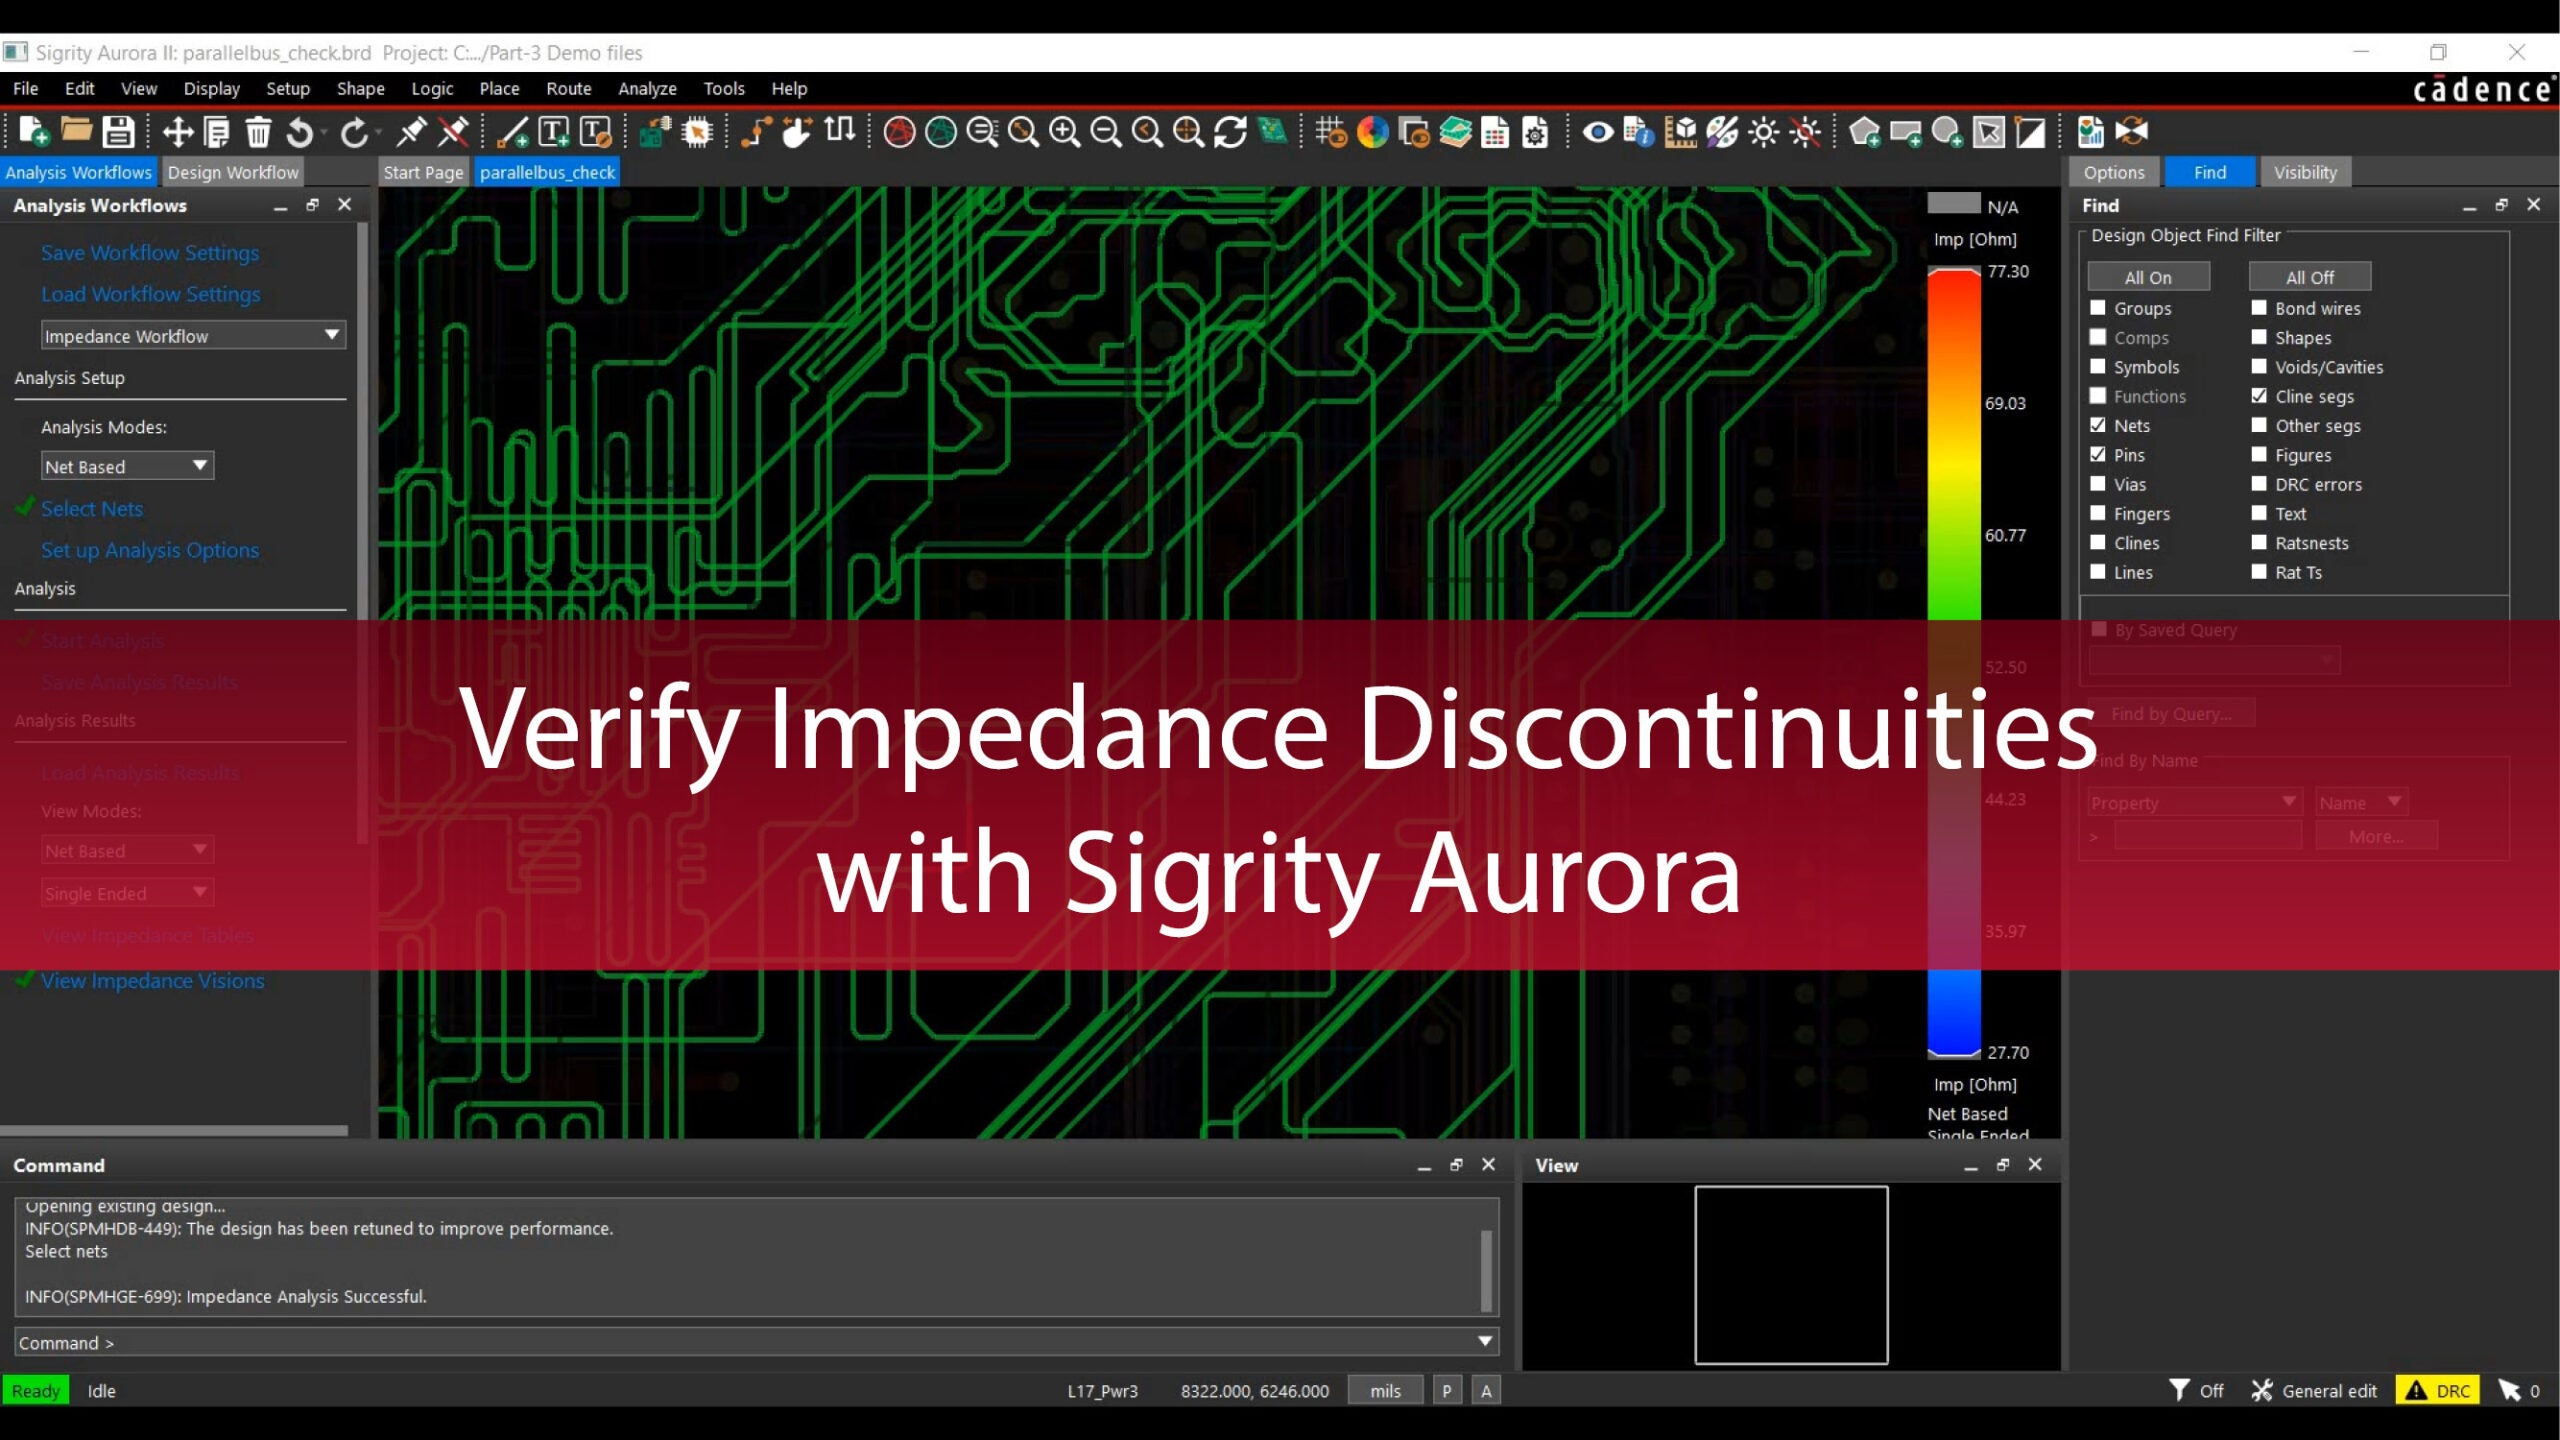This screenshot has width=2560, height=1440.
Task: Click the Copy objects toolbar icon
Action: click(216, 131)
